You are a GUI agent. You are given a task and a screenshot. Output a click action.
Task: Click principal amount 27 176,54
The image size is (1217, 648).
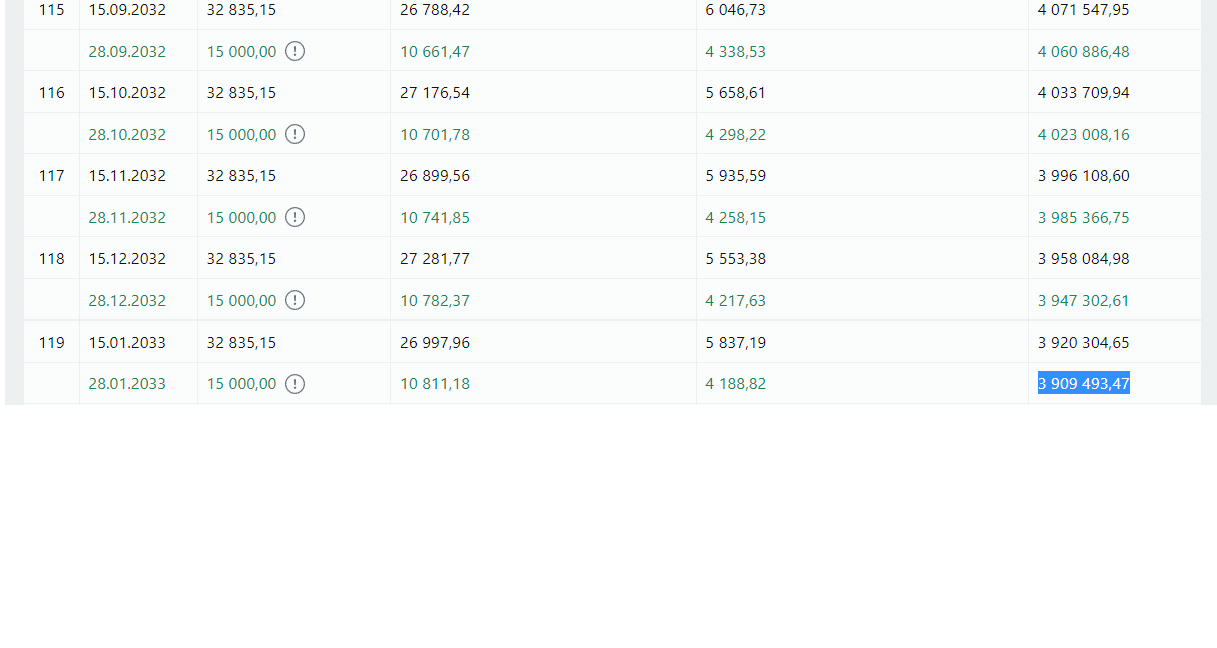[x=435, y=93]
